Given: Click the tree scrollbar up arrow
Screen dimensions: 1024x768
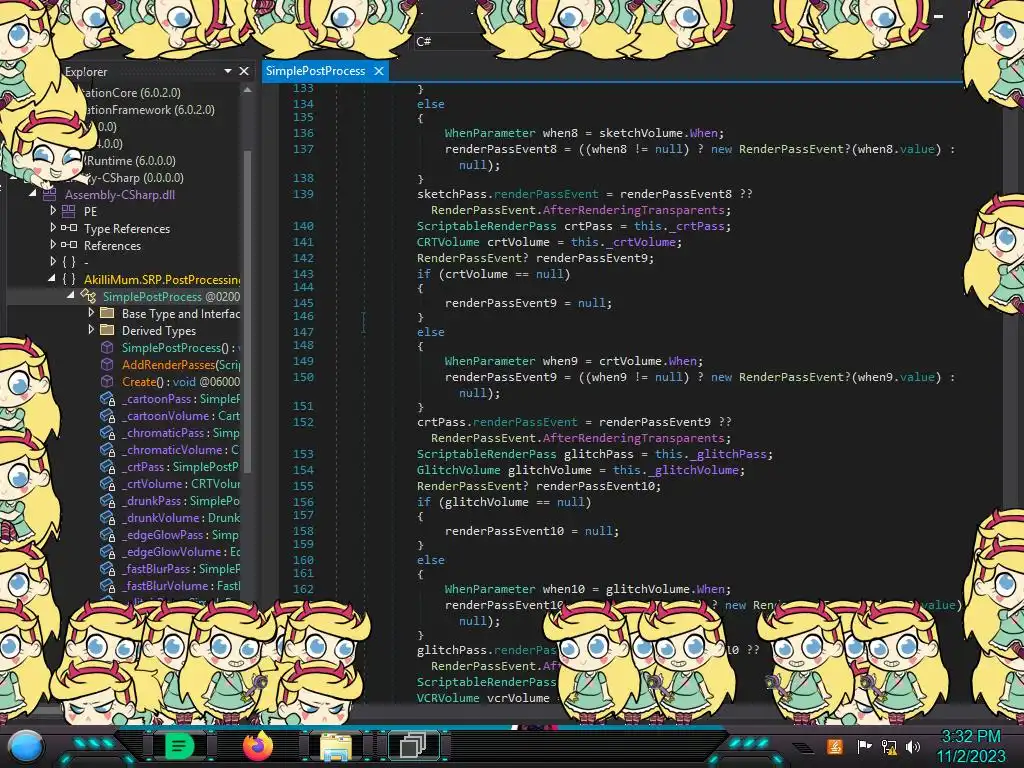Looking at the screenshot, I should pyautogui.click(x=248, y=90).
